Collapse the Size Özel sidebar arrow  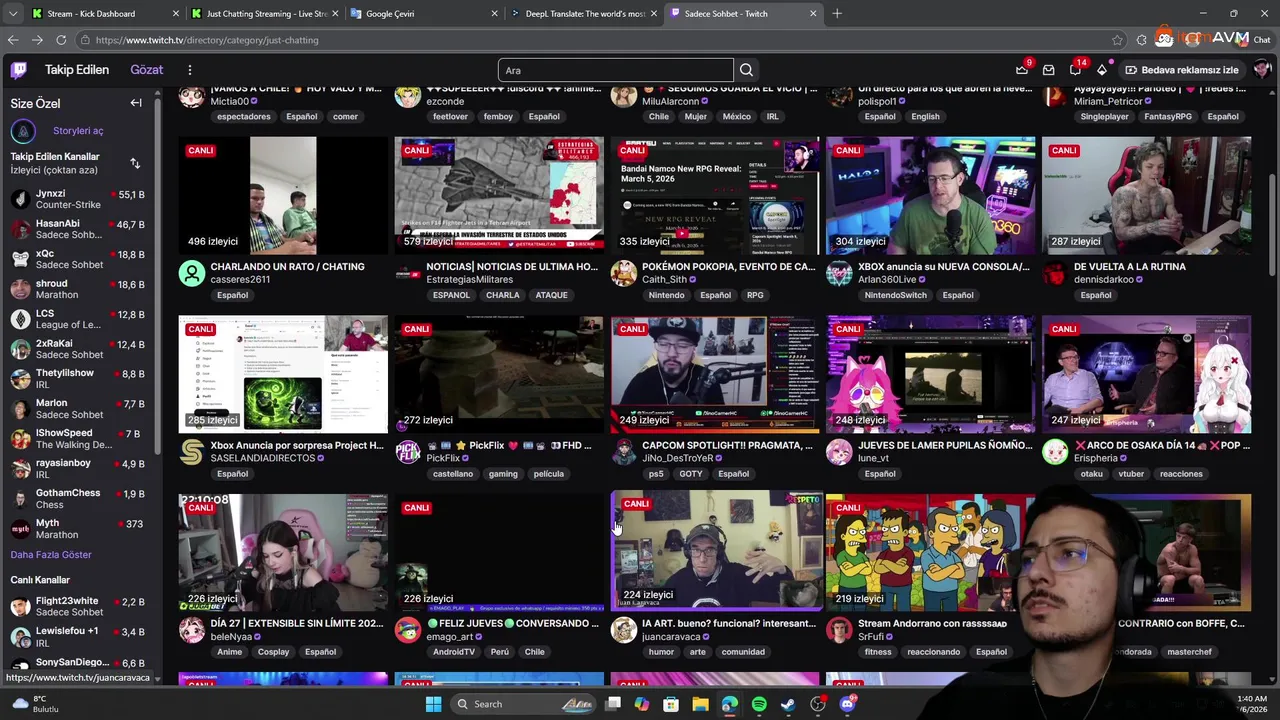(136, 103)
